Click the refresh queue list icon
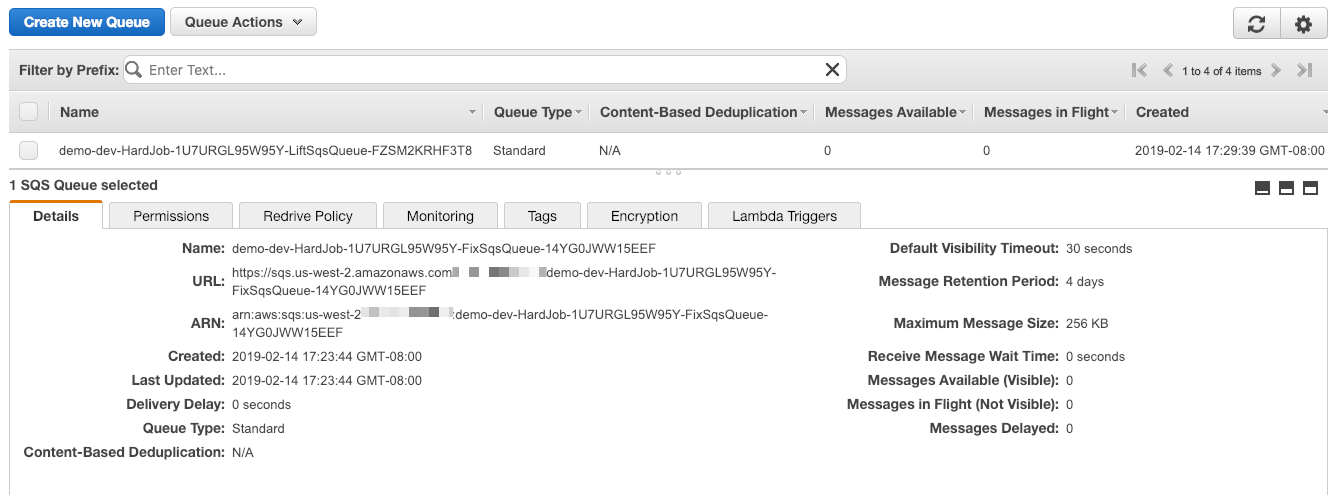The height and width of the screenshot is (495, 1337). (1256, 24)
